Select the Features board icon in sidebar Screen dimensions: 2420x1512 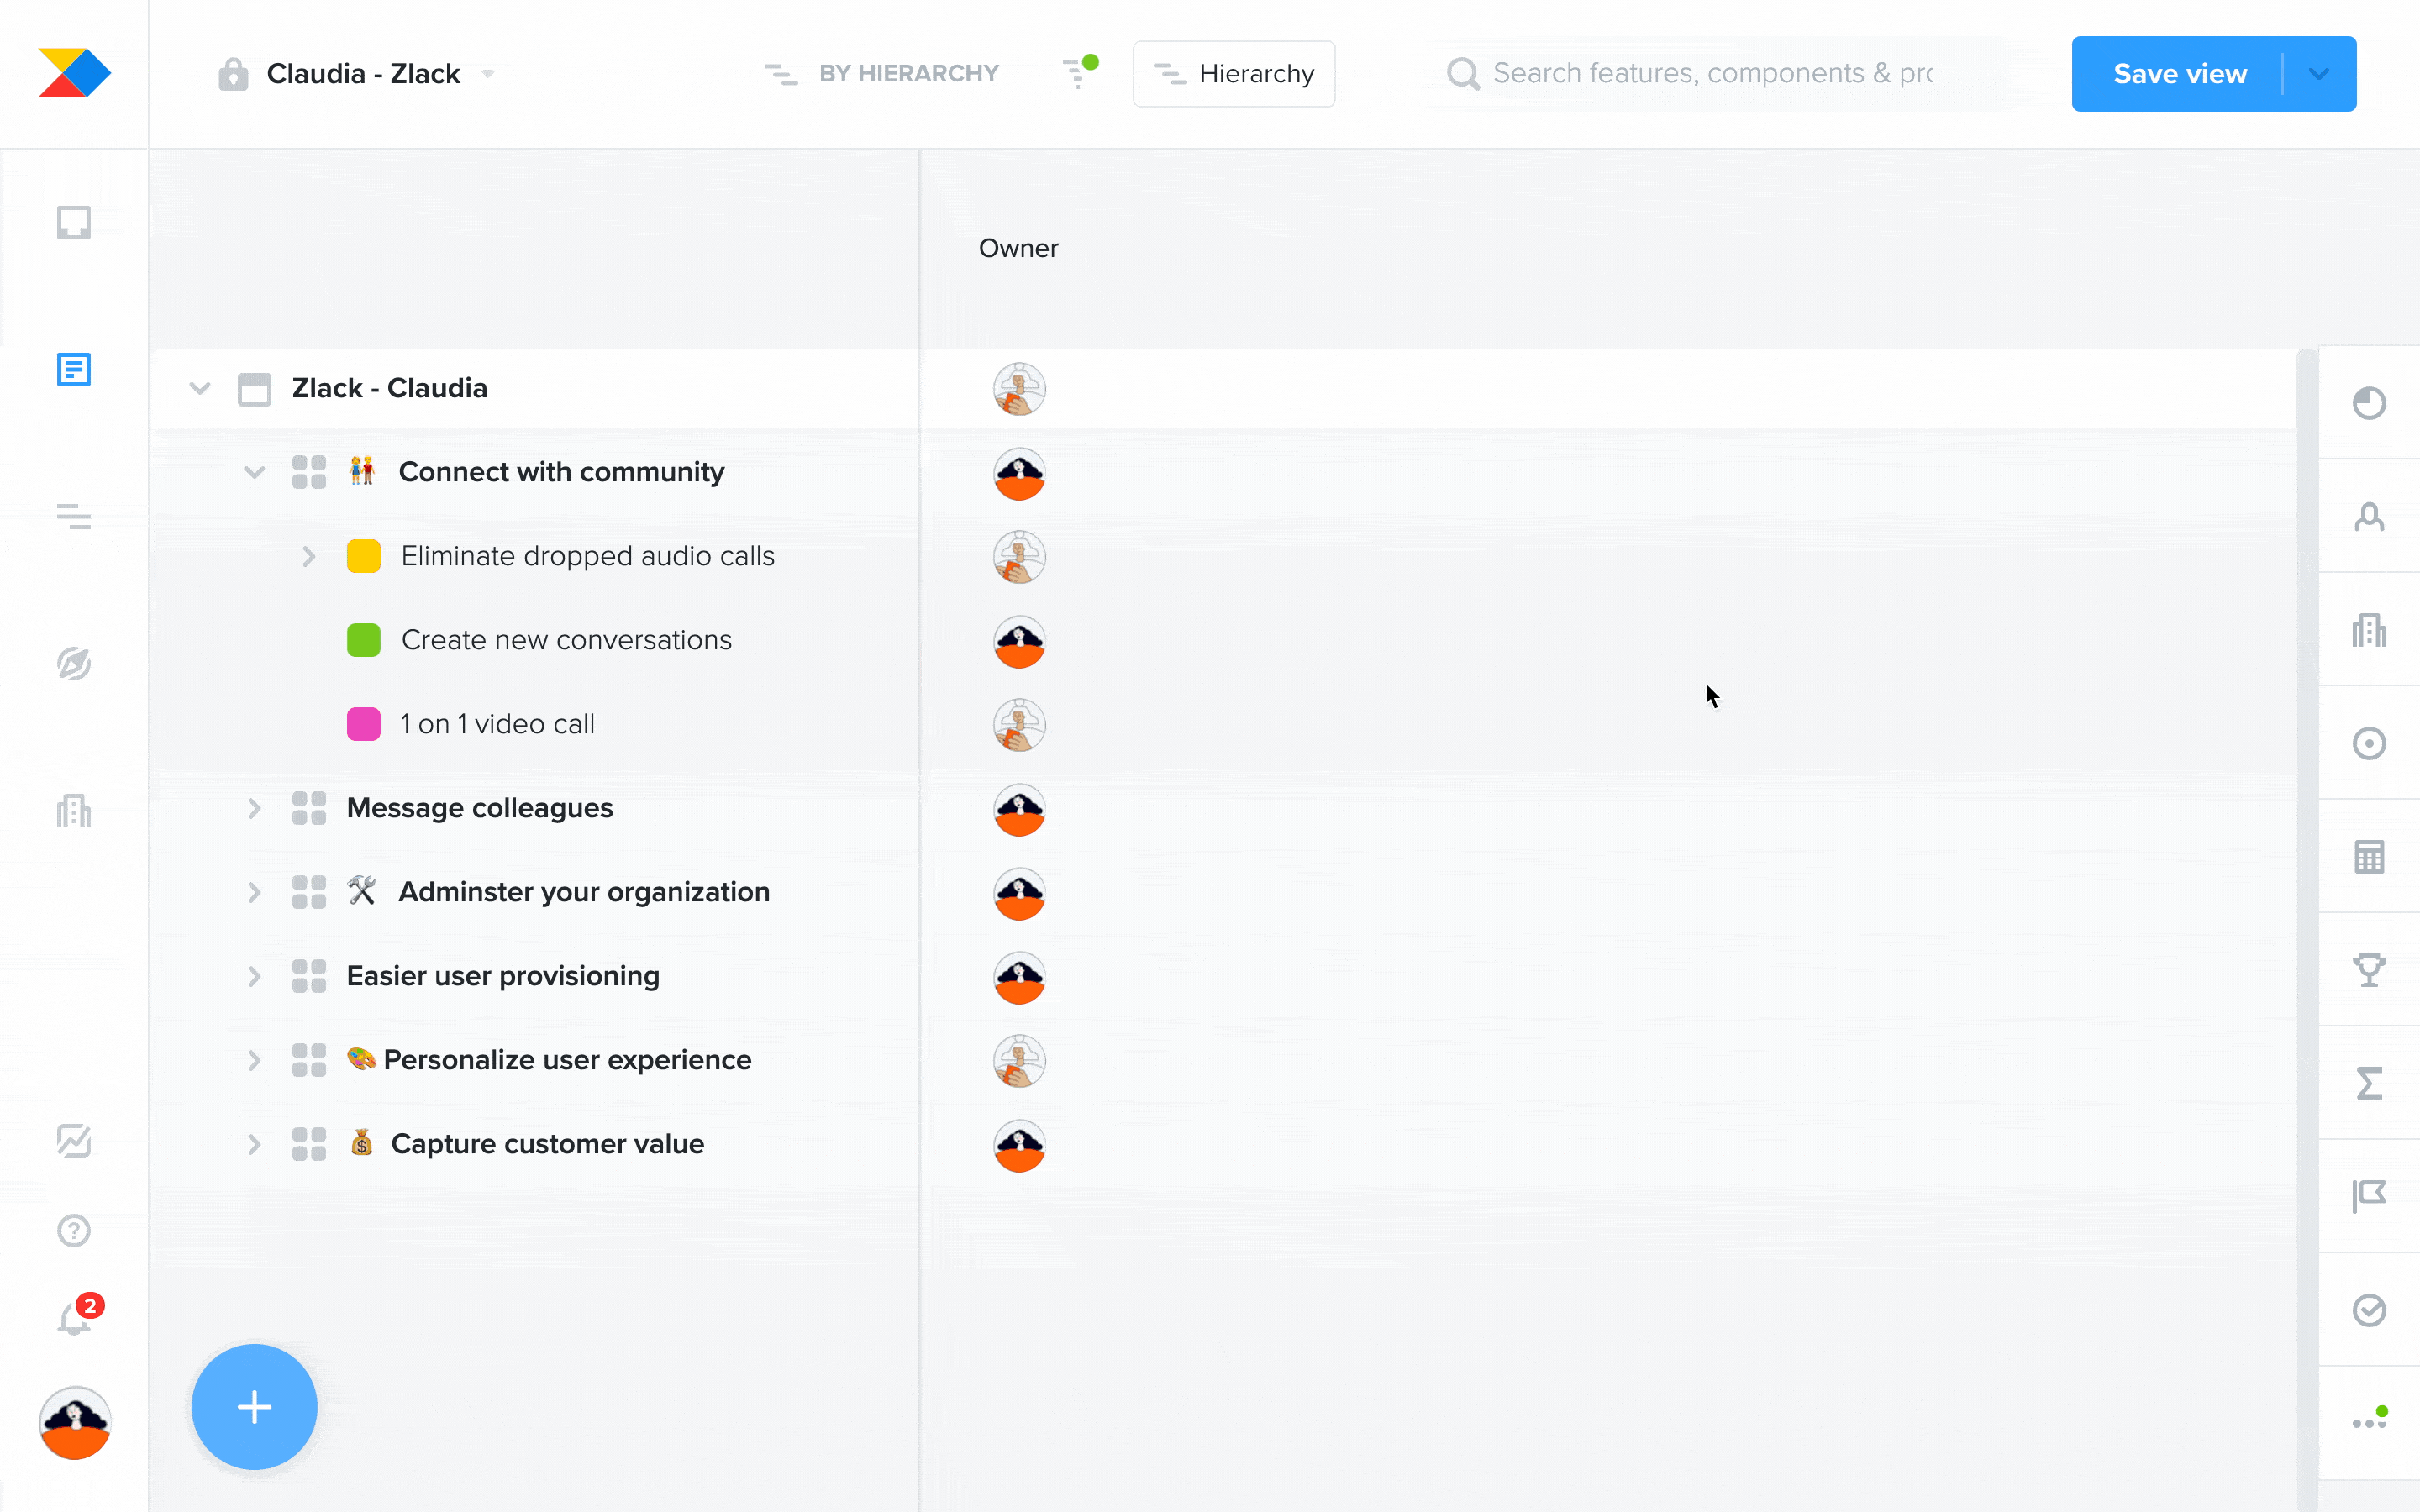(74, 370)
